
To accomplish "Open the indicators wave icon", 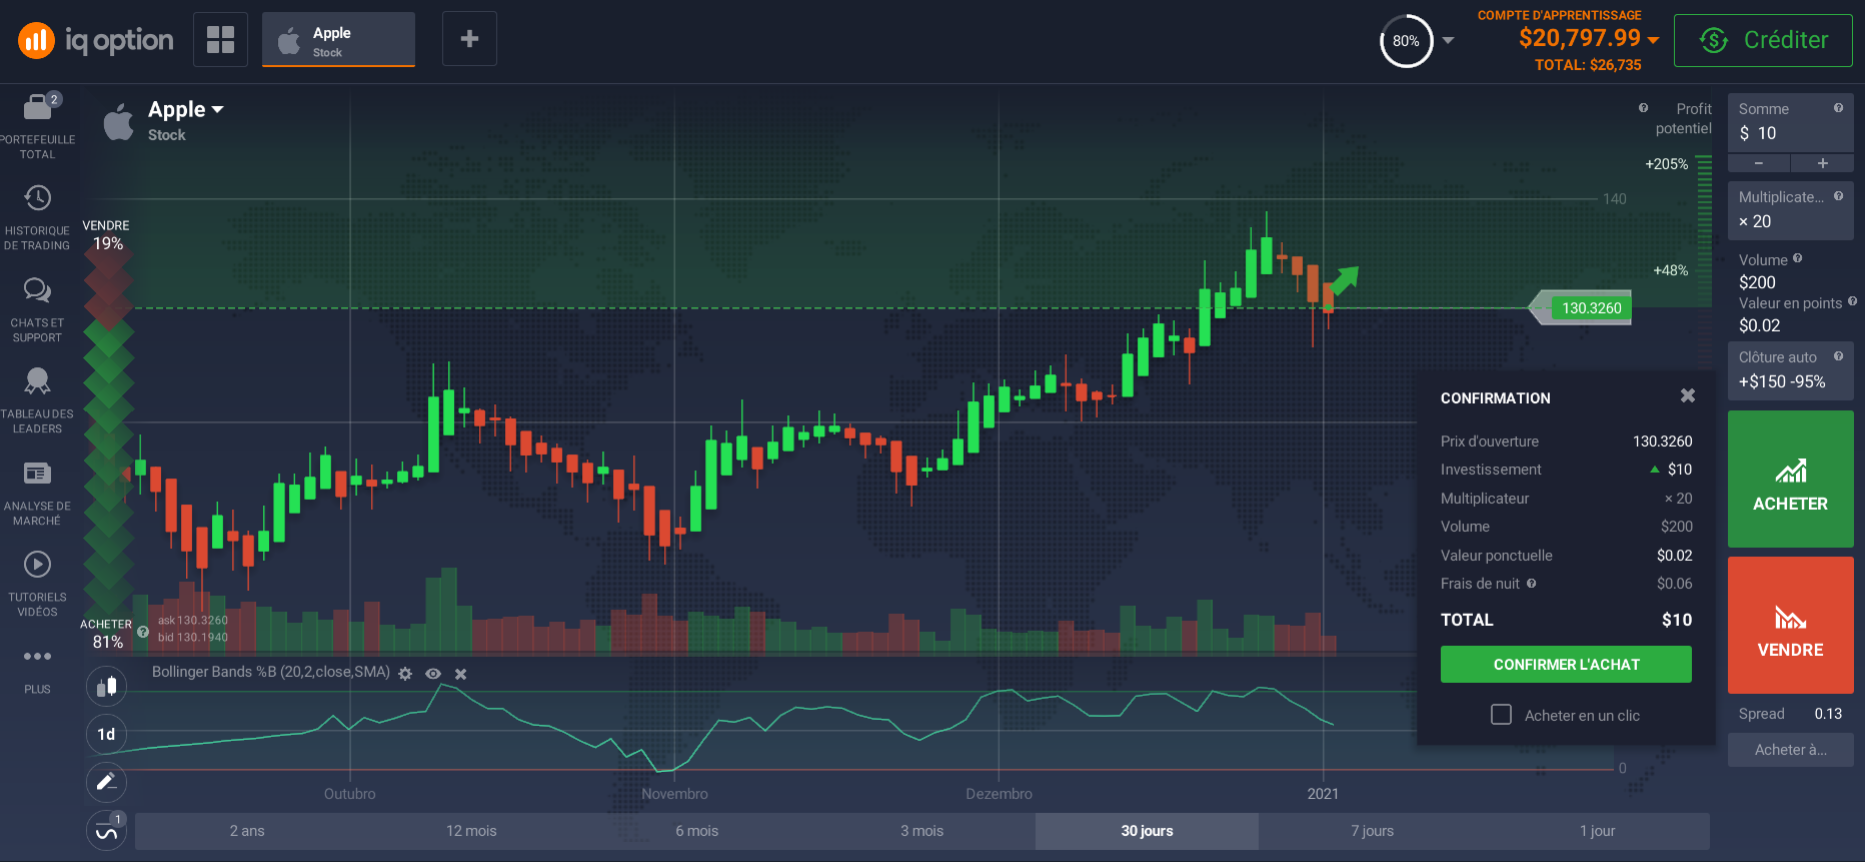I will (106, 830).
